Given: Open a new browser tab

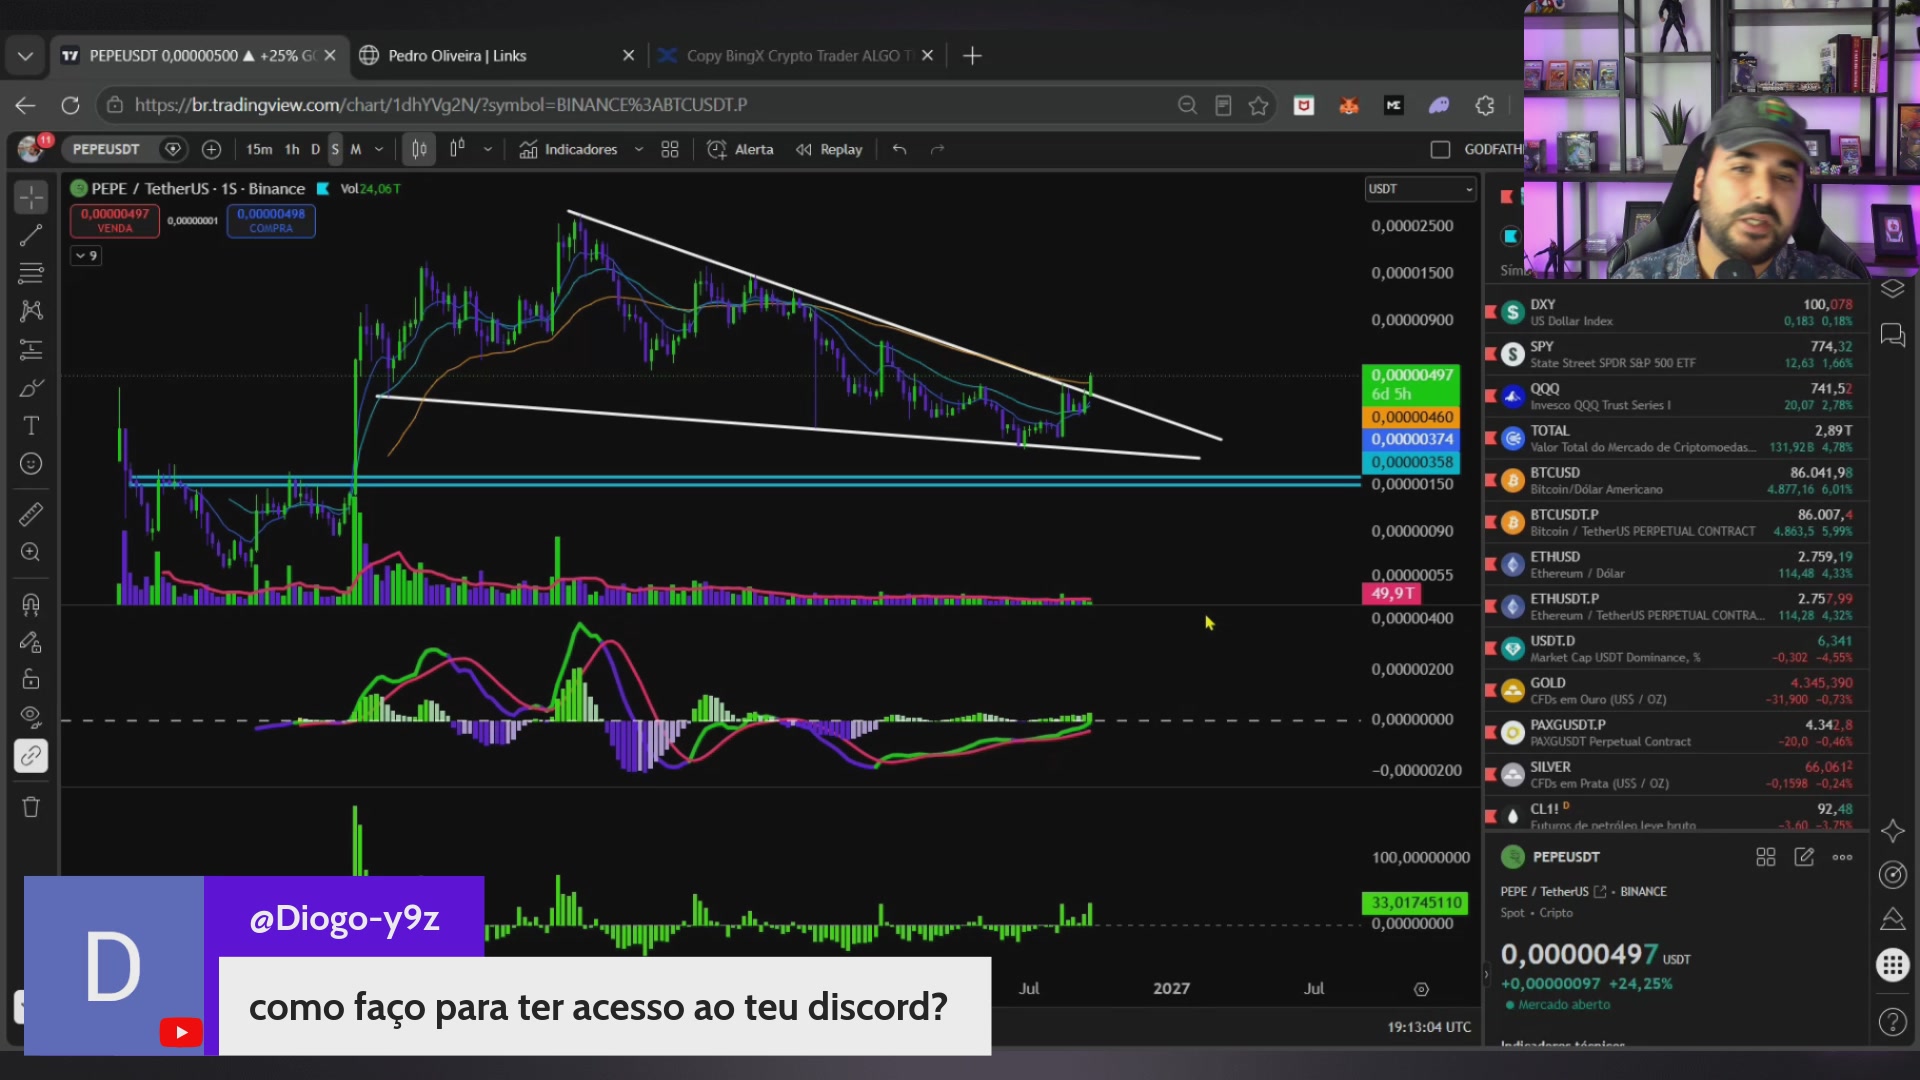Looking at the screenshot, I should [x=972, y=56].
